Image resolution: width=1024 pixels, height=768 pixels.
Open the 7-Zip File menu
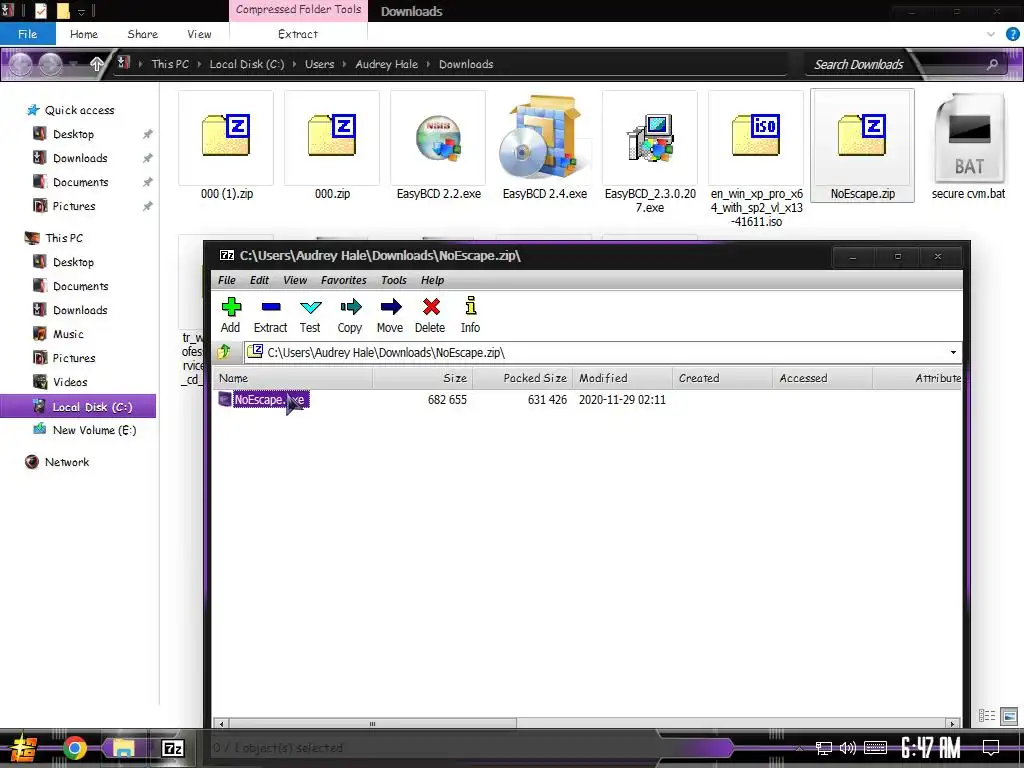[x=227, y=280]
